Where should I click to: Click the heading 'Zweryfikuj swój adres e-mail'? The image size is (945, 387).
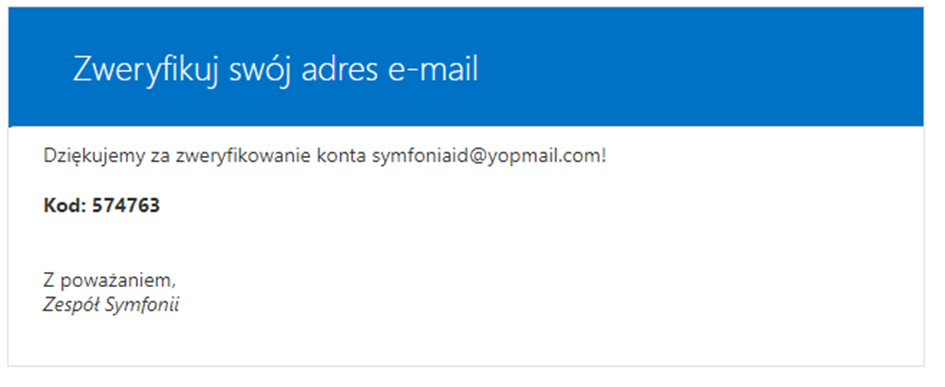(275, 70)
